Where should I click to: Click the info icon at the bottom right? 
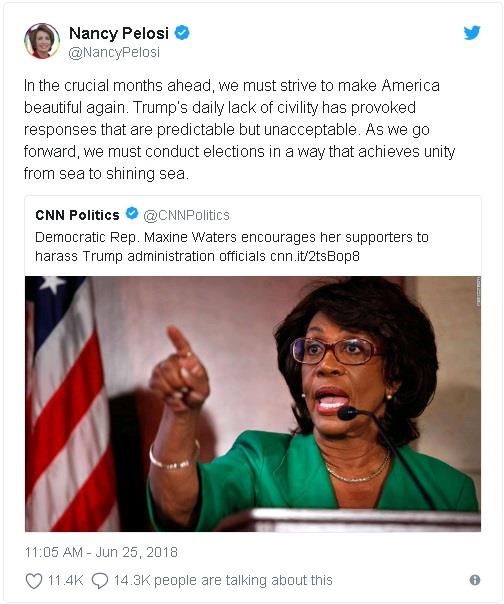[x=475, y=580]
